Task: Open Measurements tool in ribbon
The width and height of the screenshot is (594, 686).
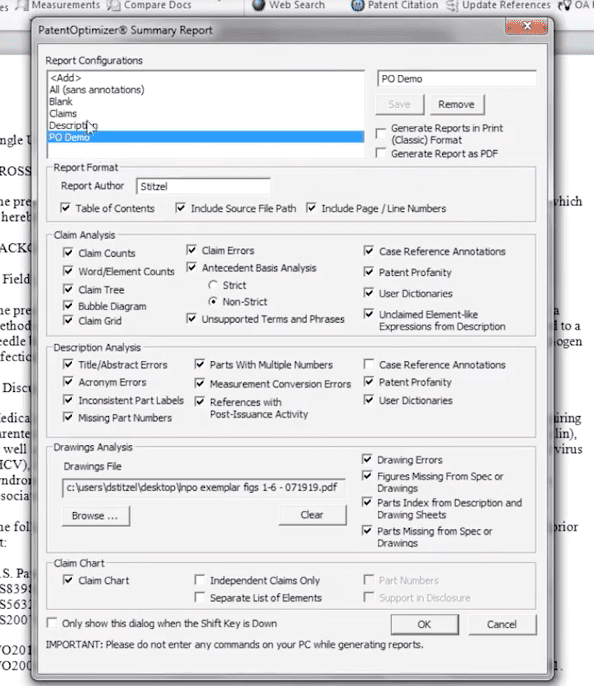Action: tap(58, 5)
